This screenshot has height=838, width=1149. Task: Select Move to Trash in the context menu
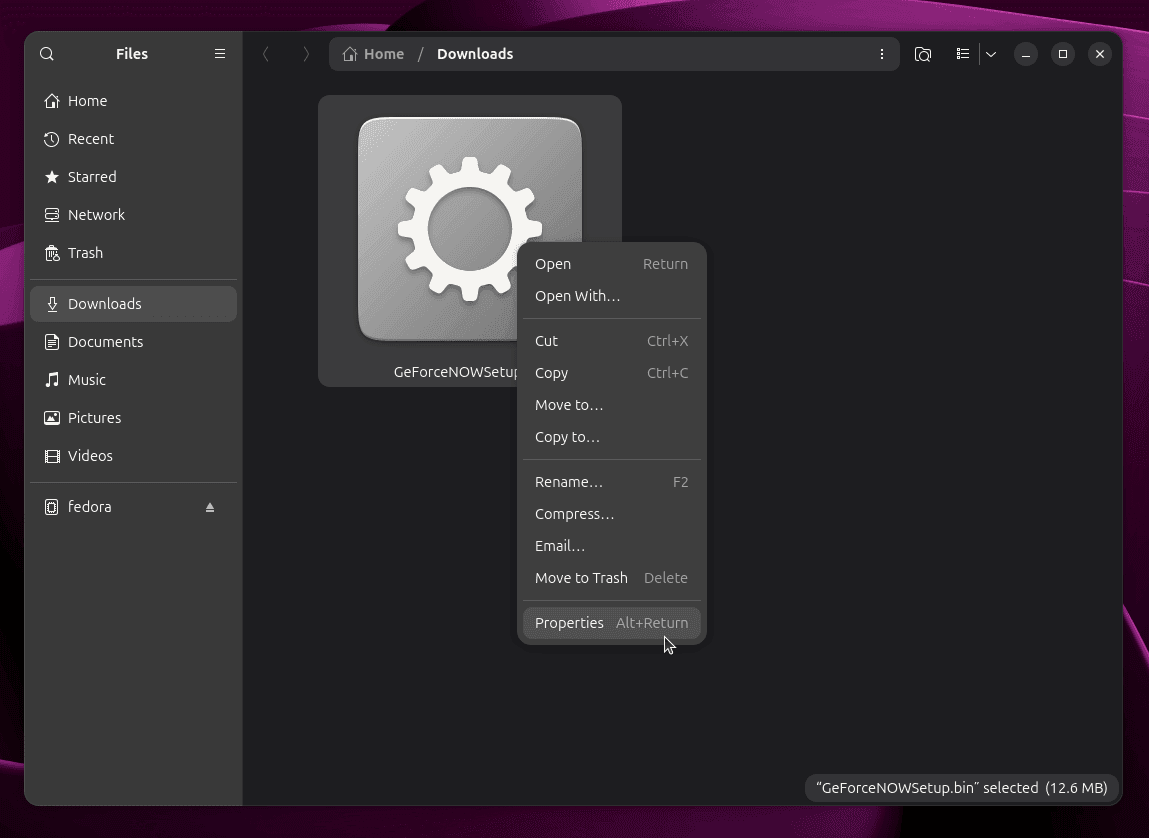point(611,579)
